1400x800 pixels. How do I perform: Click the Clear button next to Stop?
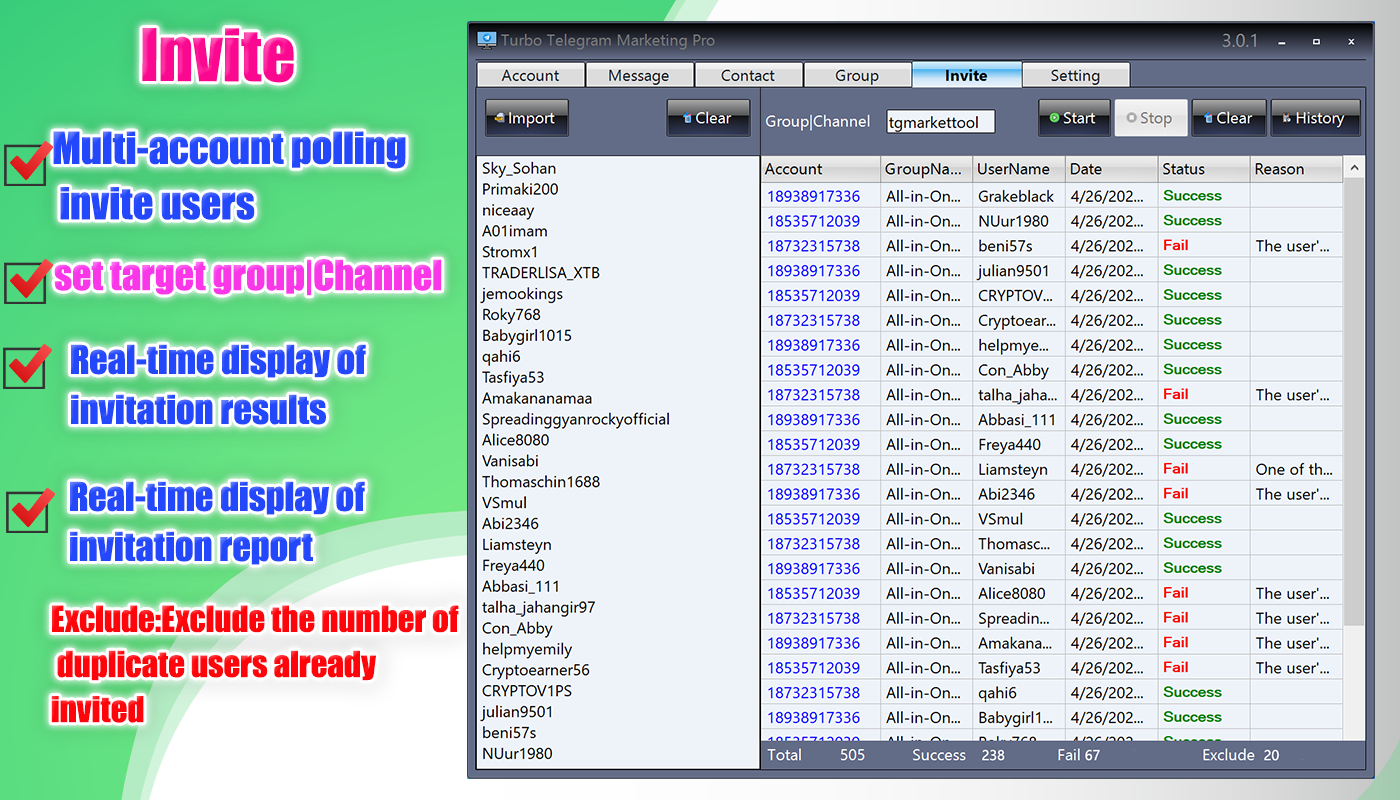(1229, 118)
